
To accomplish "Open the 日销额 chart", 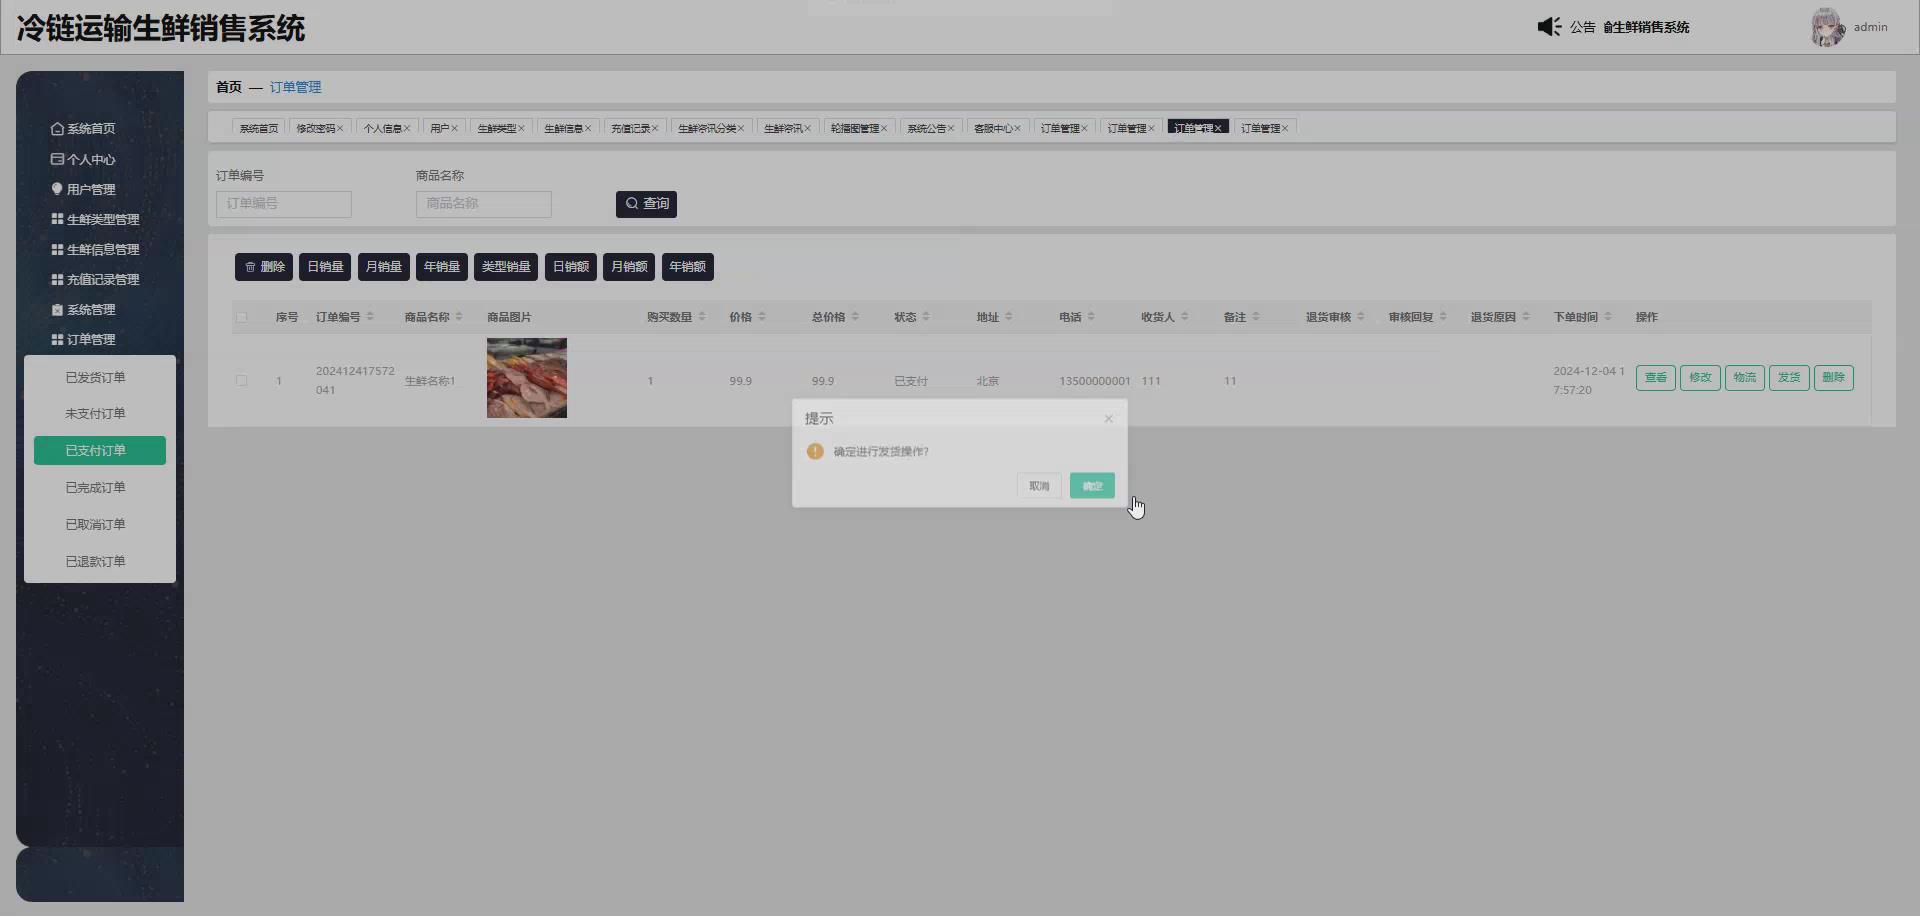I will [x=571, y=267].
